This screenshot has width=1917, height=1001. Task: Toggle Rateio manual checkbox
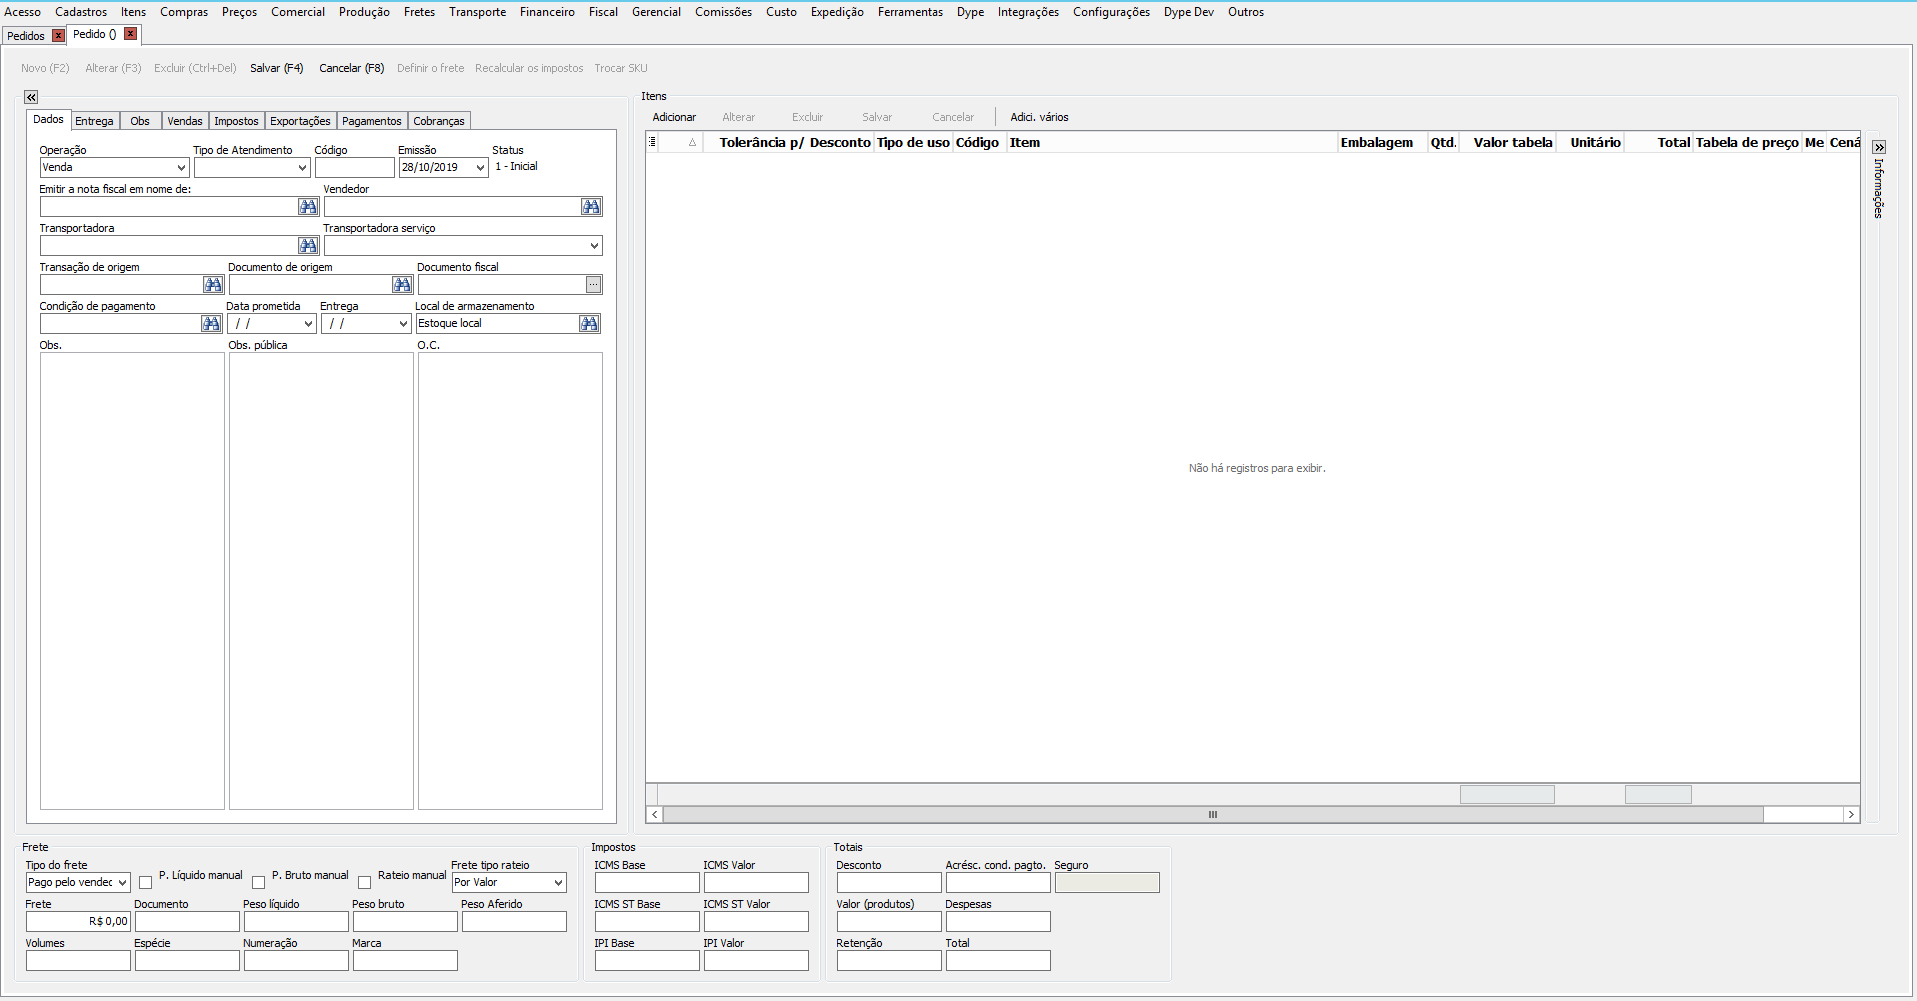(364, 882)
